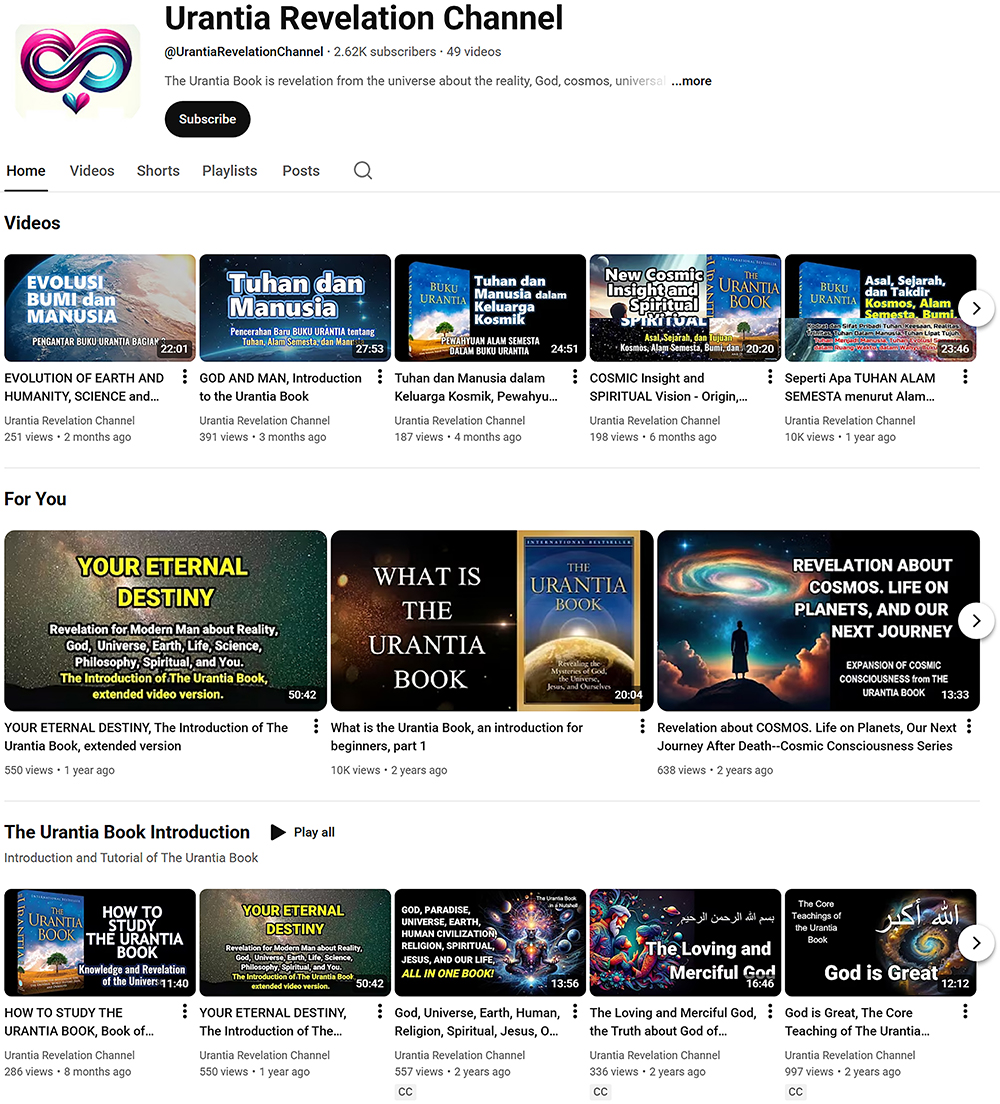Open the YOUR ETERNAL DESTINY video thumbnail
Screen dimensions: 1000x1104
coord(165,620)
